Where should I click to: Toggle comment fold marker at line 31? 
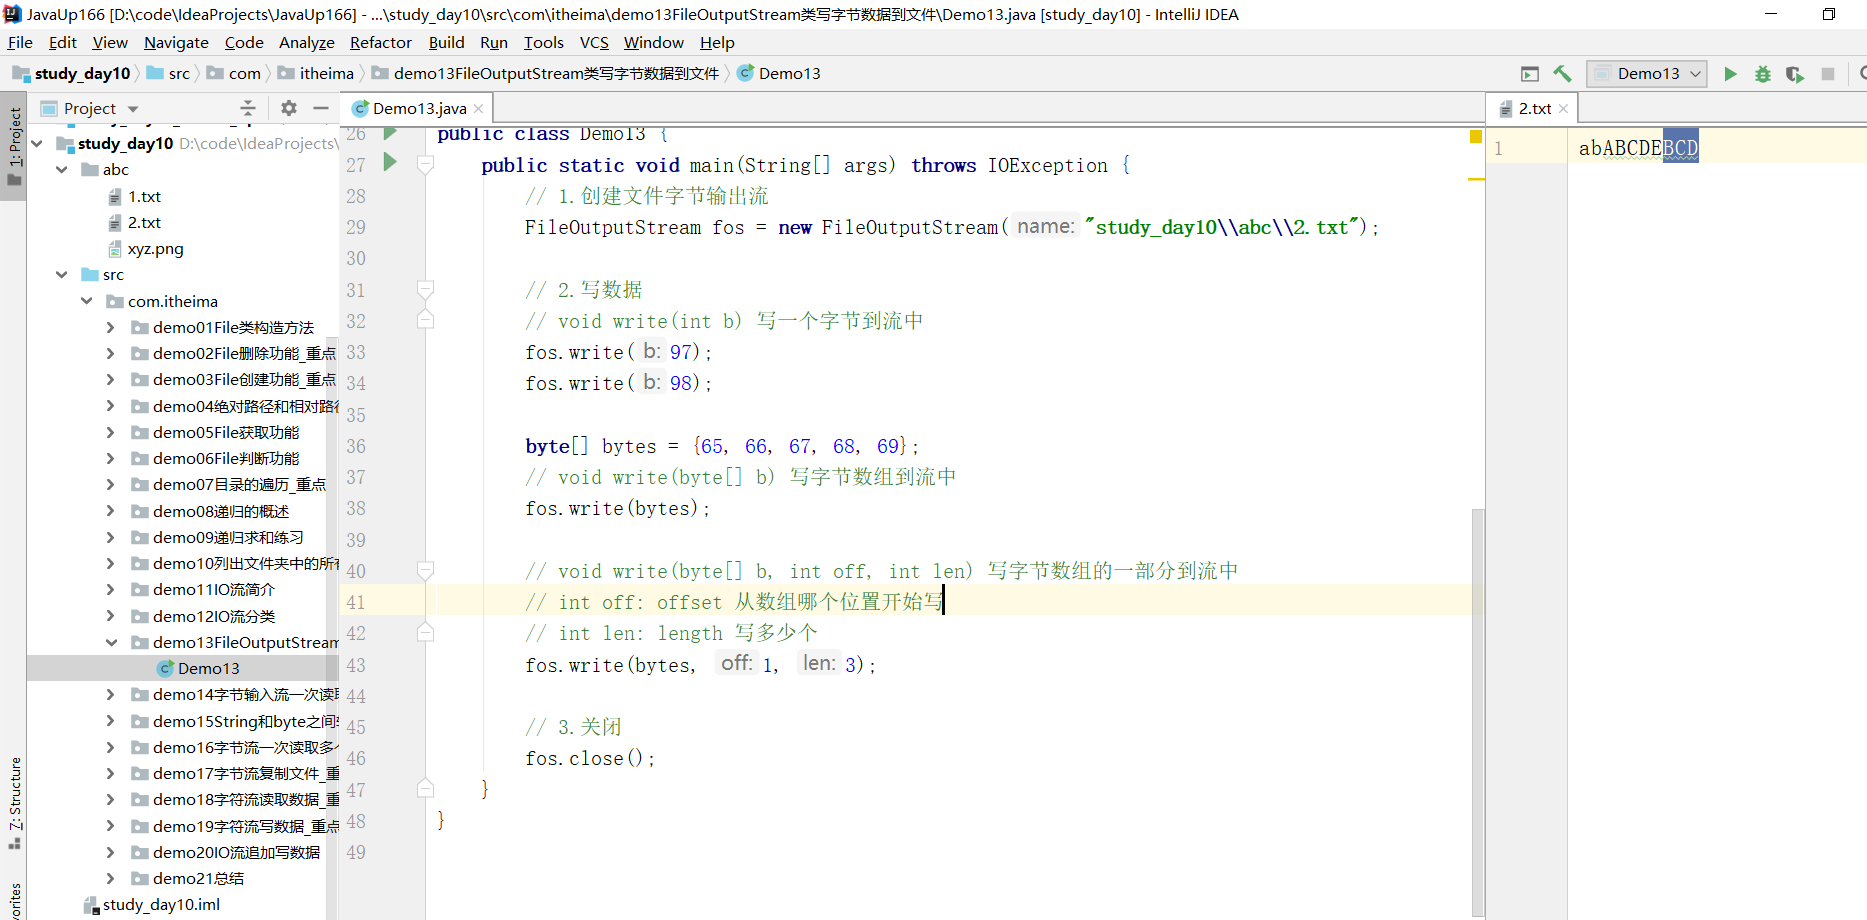(425, 290)
